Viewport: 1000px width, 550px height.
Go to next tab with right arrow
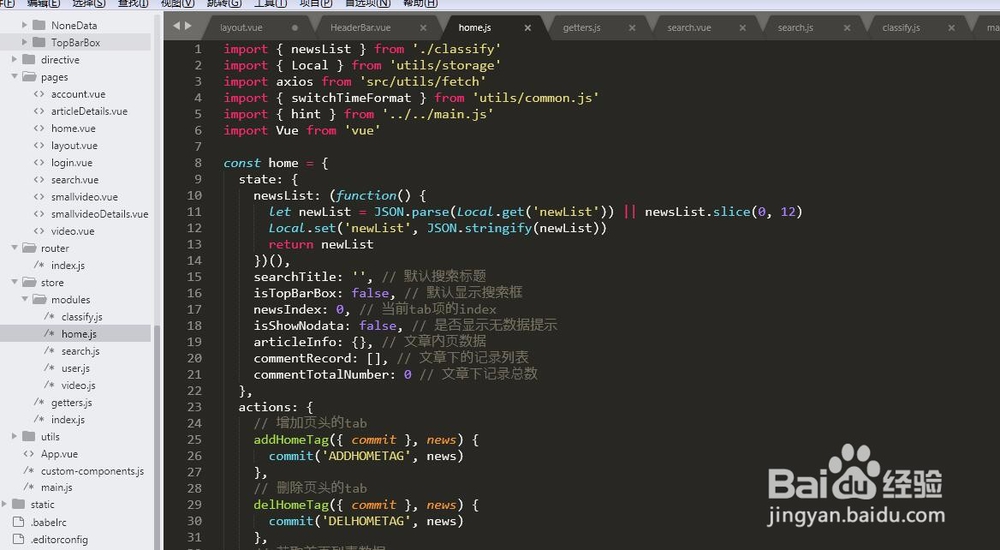(188, 26)
